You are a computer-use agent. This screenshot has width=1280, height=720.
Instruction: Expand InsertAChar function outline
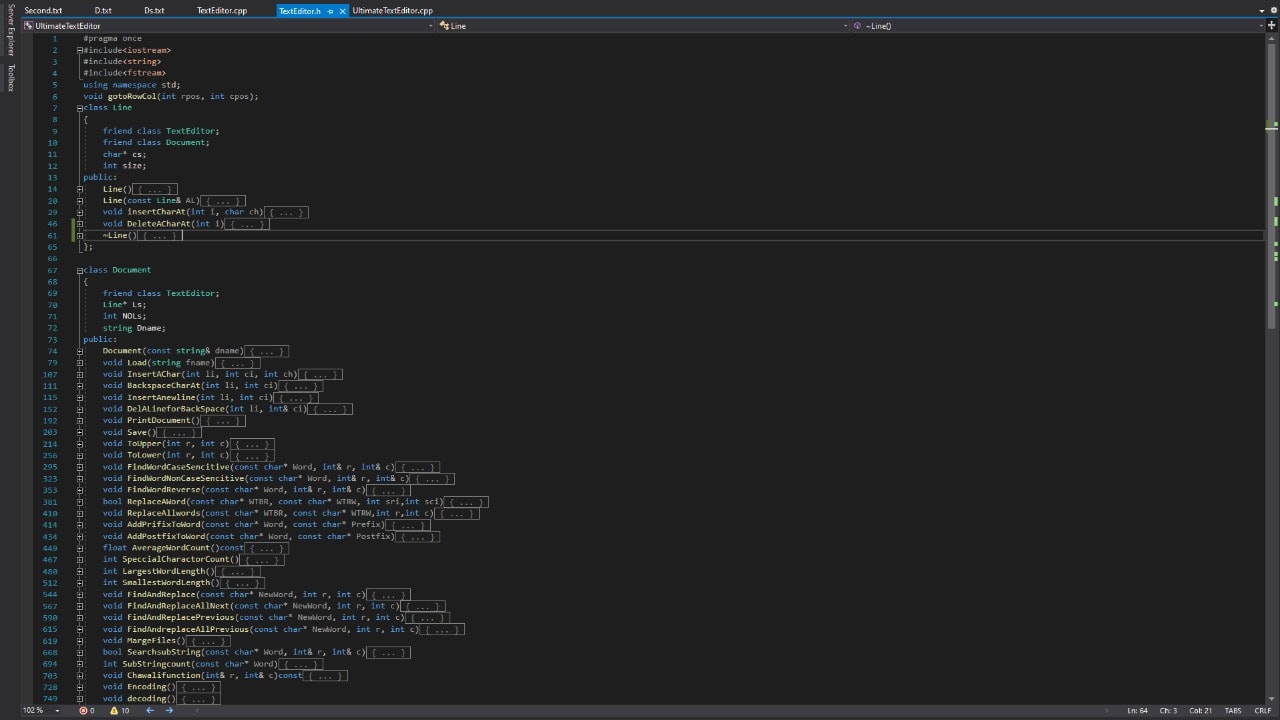(x=80, y=375)
